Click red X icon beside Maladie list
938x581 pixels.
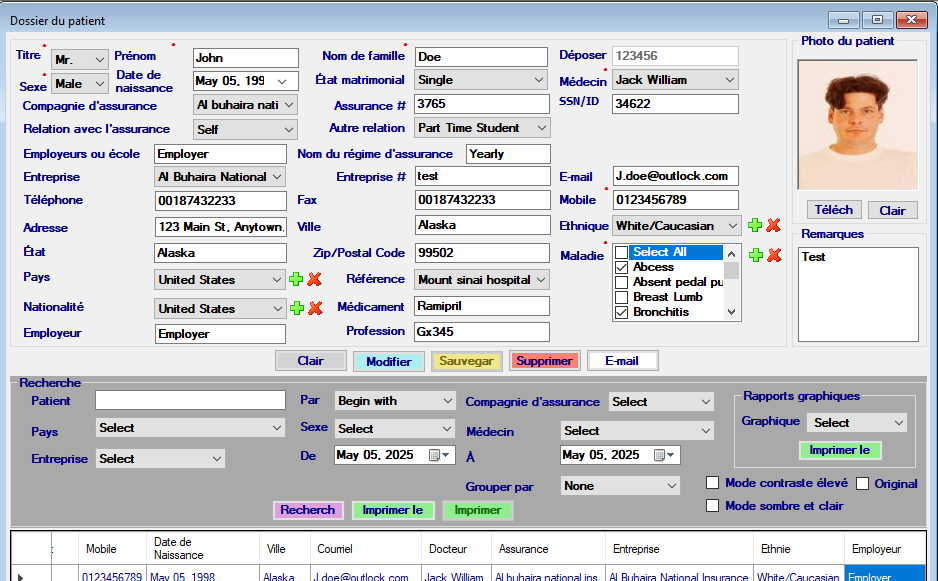click(773, 255)
